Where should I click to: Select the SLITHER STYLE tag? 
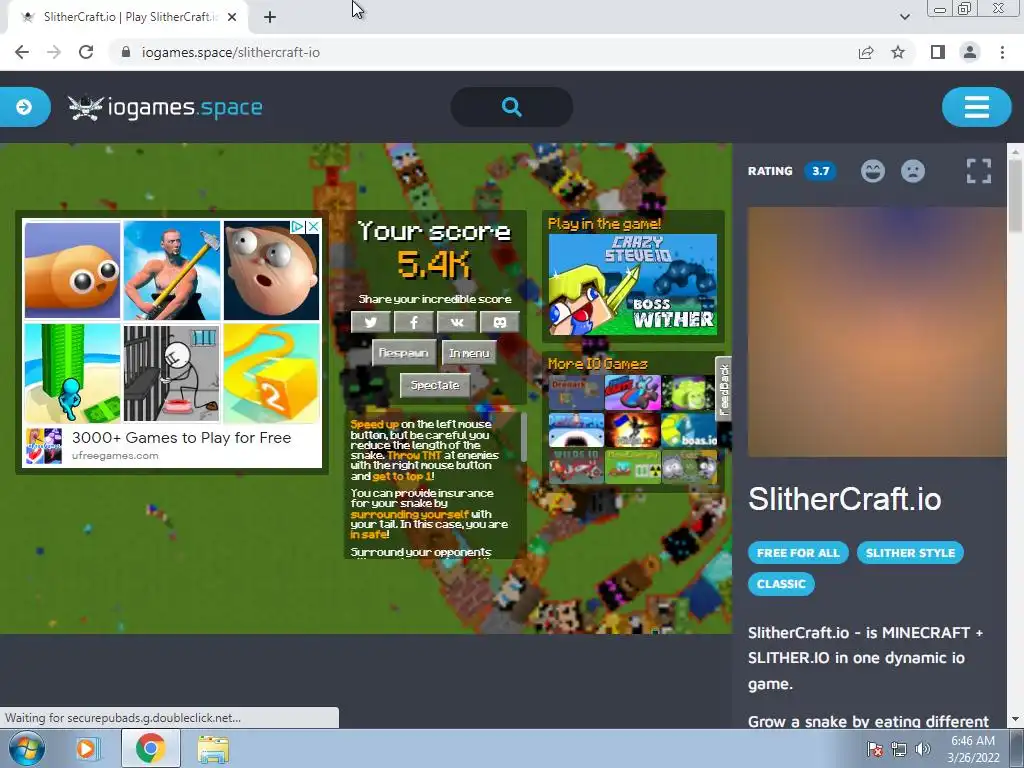coord(910,552)
